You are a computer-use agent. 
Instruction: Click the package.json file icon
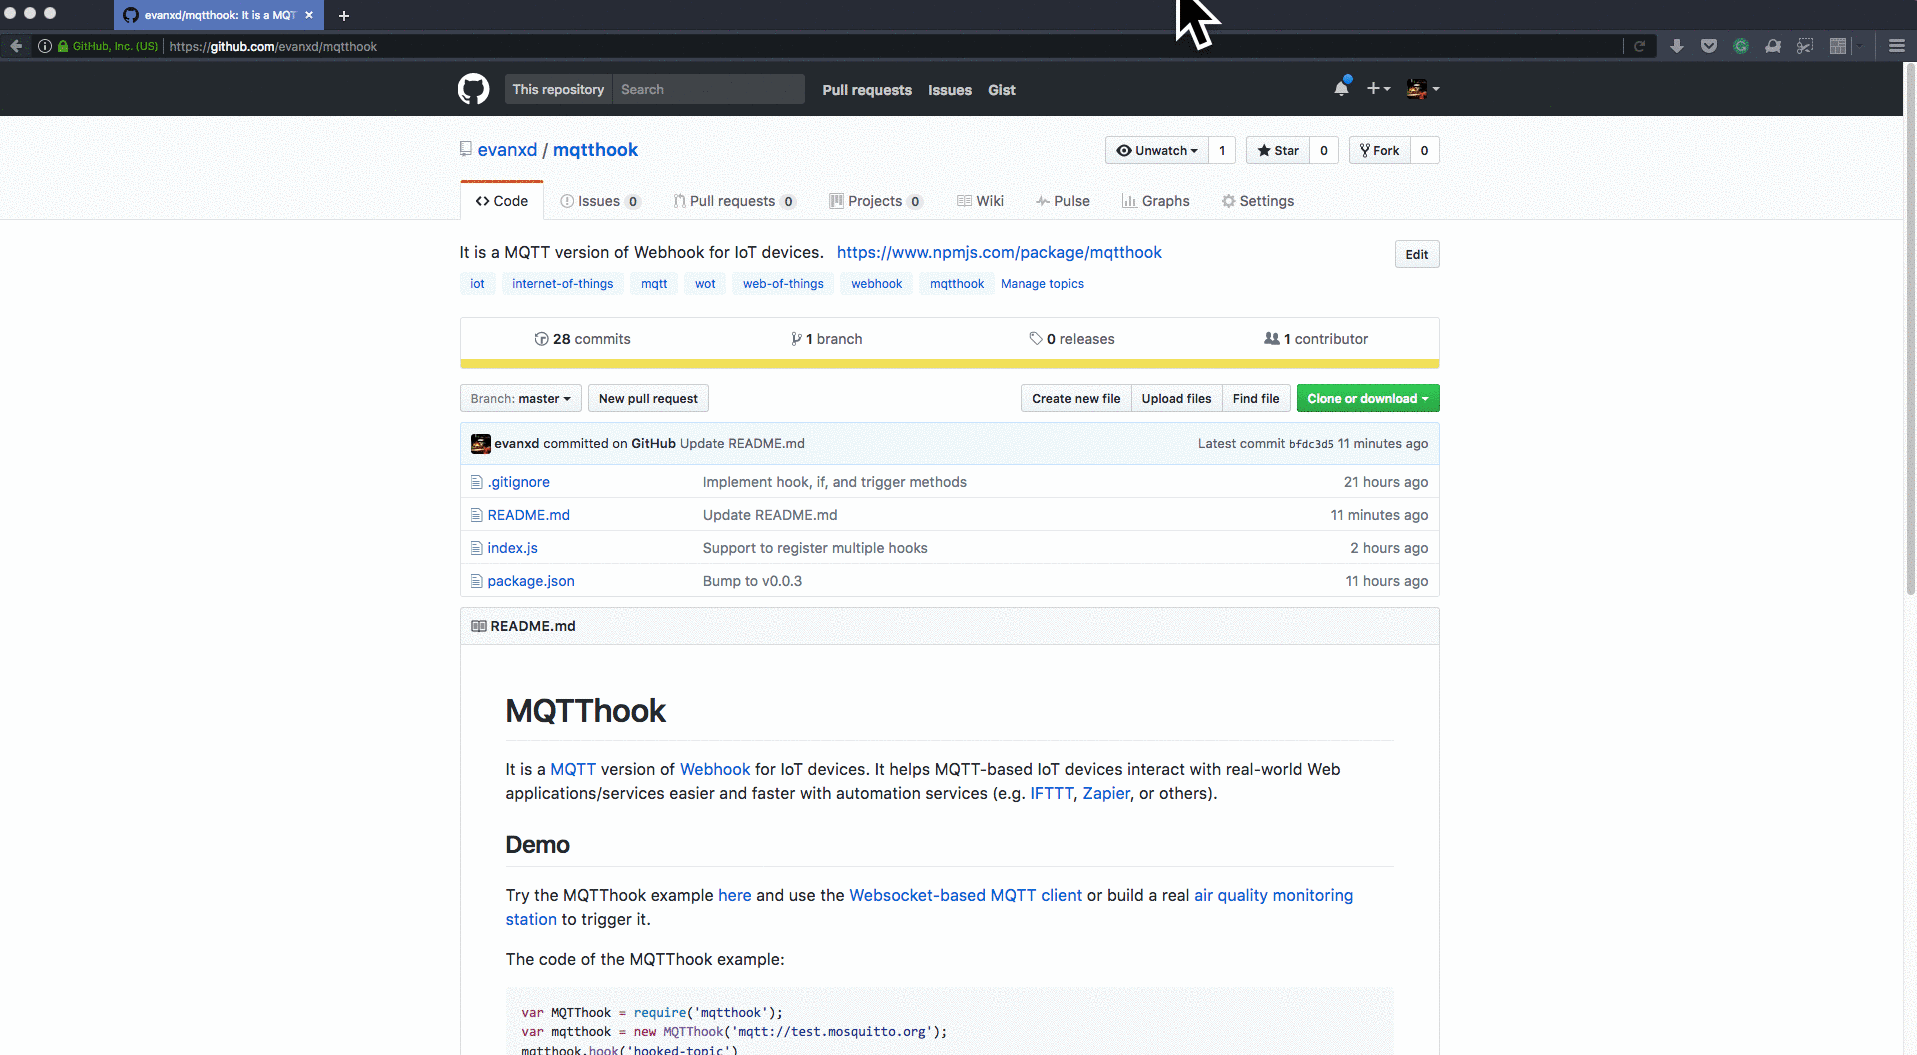(476, 581)
